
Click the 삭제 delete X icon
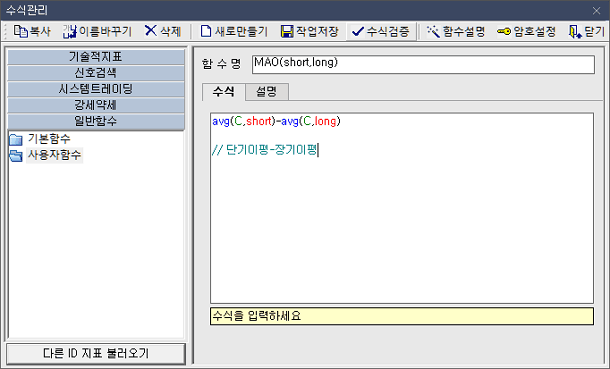coord(151,31)
